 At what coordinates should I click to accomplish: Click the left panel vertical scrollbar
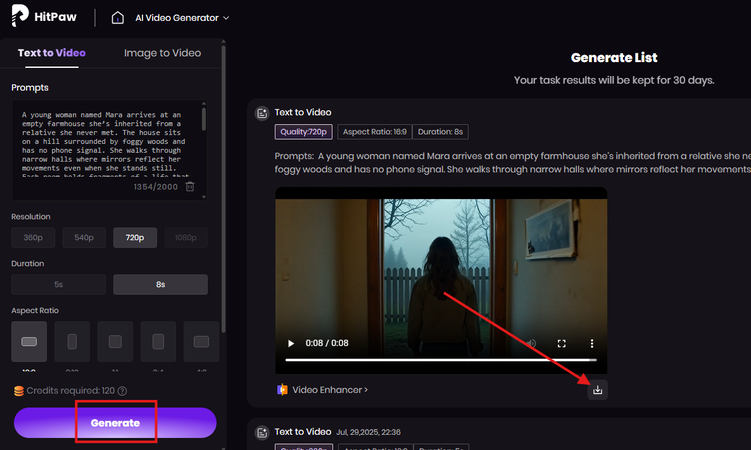point(223,187)
